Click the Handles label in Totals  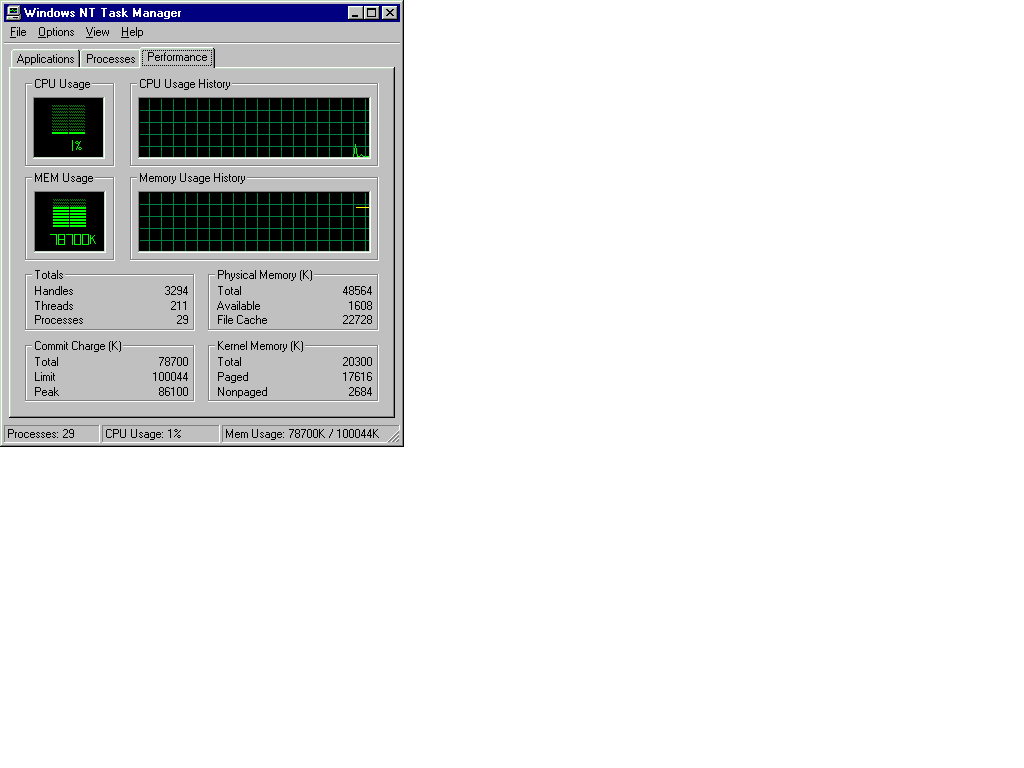click(54, 291)
